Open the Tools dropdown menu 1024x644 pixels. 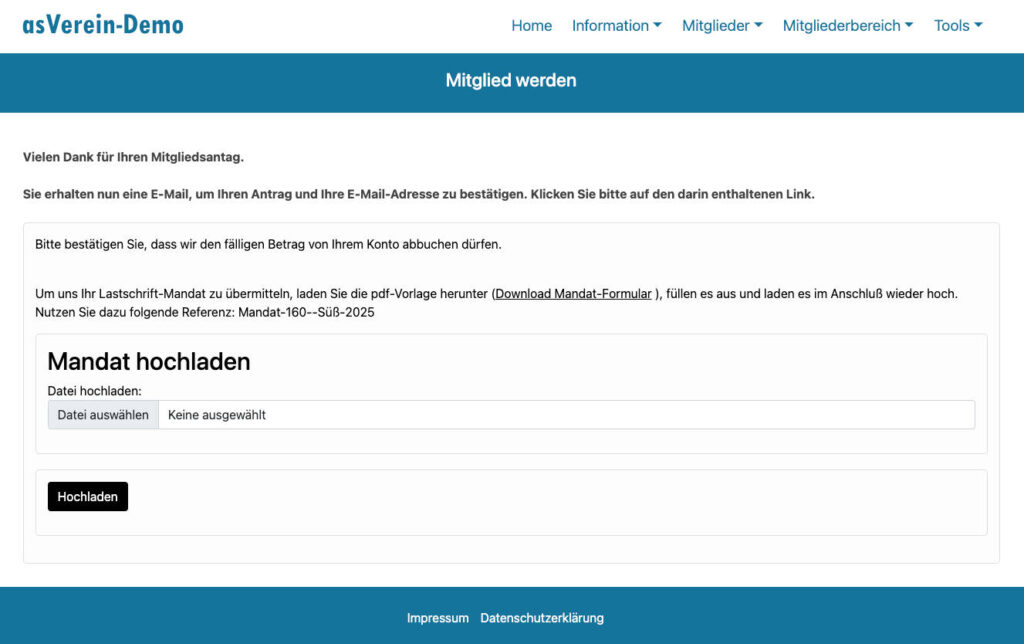(958, 26)
